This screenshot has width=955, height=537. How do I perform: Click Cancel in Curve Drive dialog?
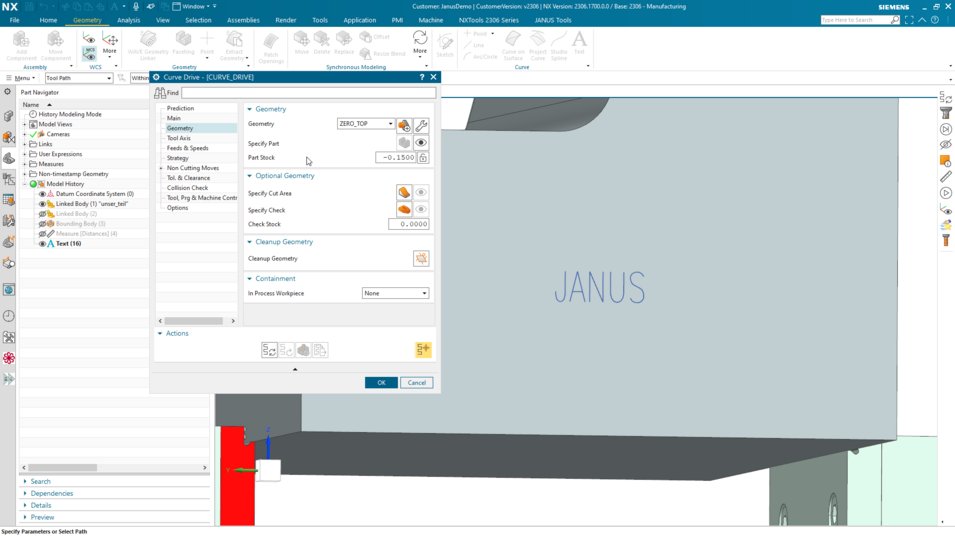point(417,383)
